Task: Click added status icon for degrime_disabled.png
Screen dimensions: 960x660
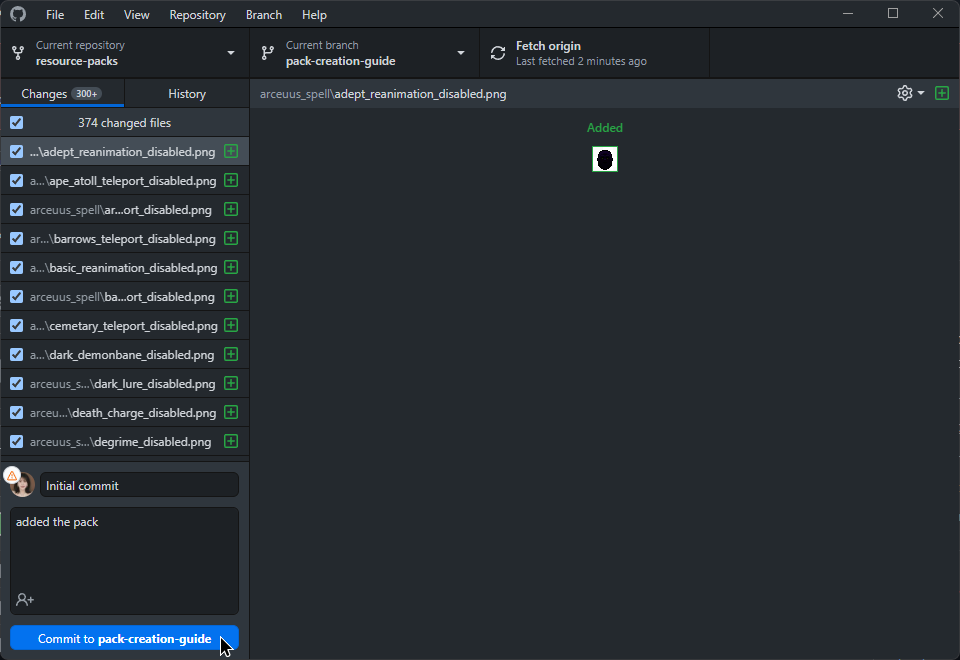Action: [x=231, y=441]
